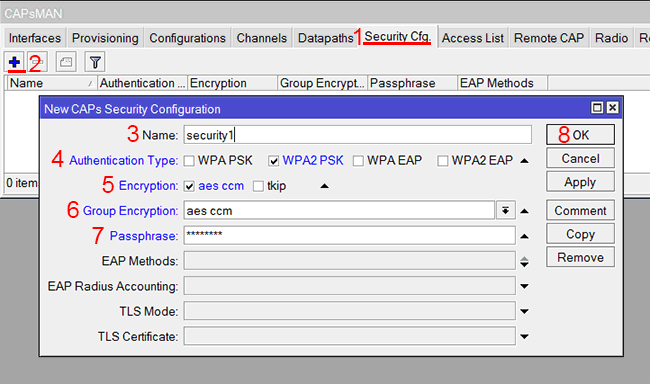
Task: Toggle the WPA2 EAP checkbox
Action: point(443,161)
